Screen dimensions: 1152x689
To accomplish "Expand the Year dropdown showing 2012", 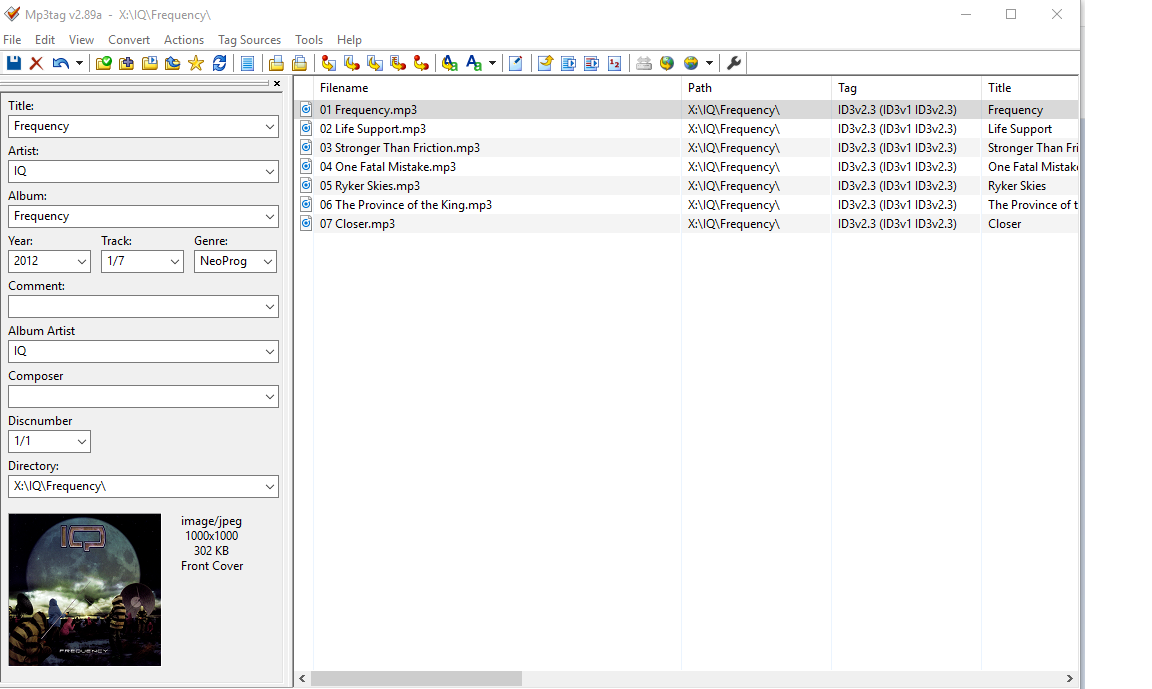I will [82, 261].
